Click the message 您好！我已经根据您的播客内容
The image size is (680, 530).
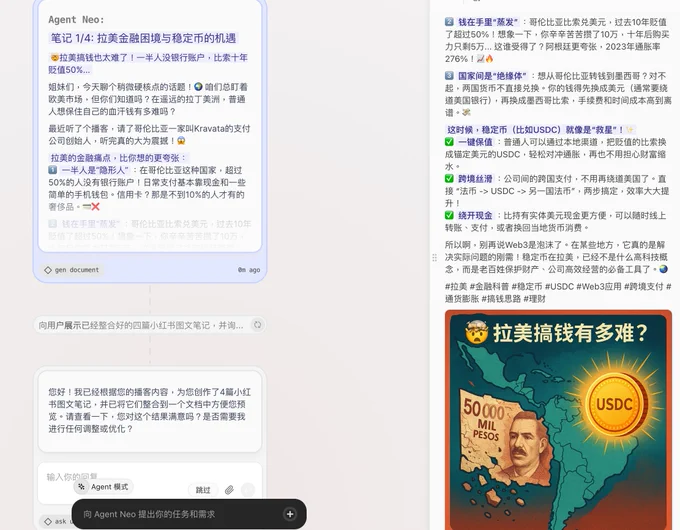[150, 410]
